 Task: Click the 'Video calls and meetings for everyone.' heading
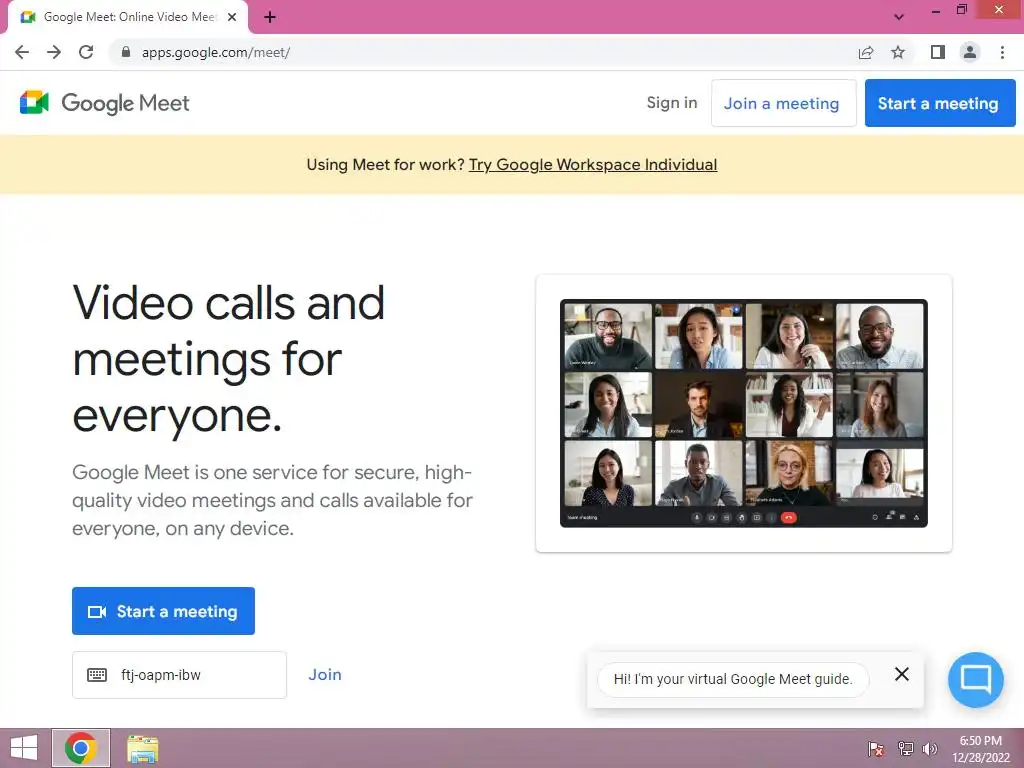coord(229,359)
